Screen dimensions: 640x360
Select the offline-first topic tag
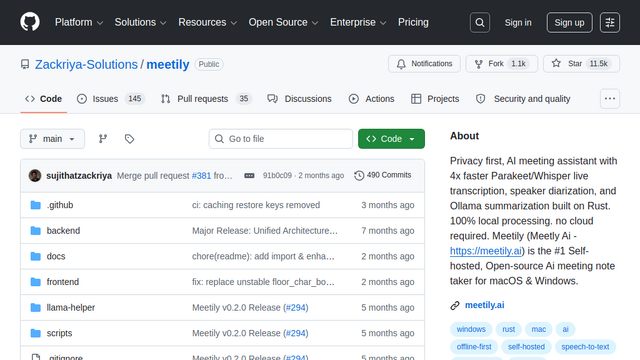[474, 347]
